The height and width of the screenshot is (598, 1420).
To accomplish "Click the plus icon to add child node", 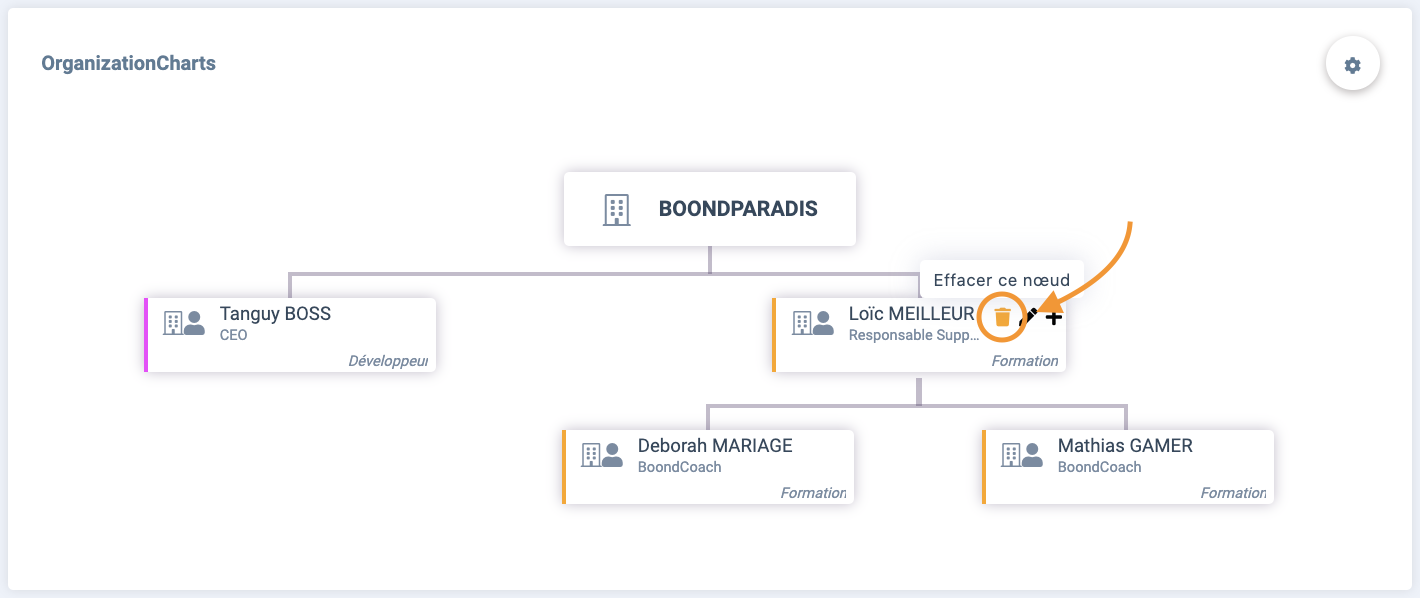I will tap(1054, 317).
